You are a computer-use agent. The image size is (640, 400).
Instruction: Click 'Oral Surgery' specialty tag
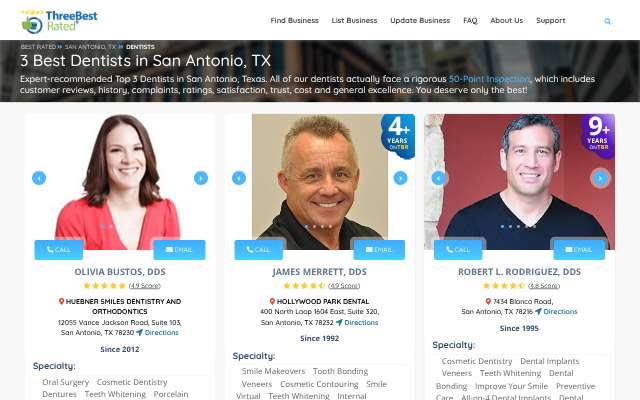(x=65, y=382)
